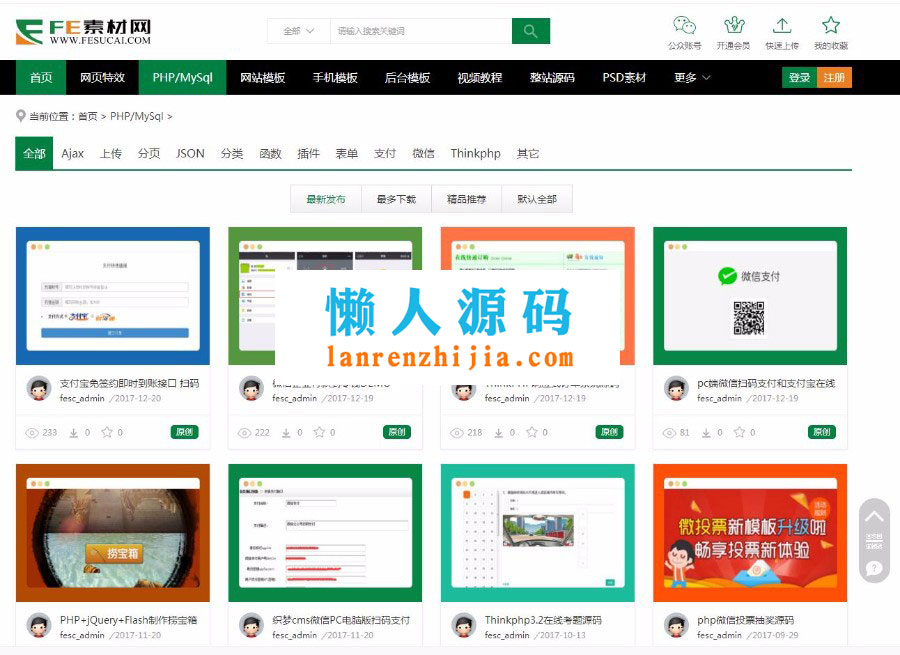Select the 其它 category tab
Viewport: 900px width, 655px height.
pos(527,153)
